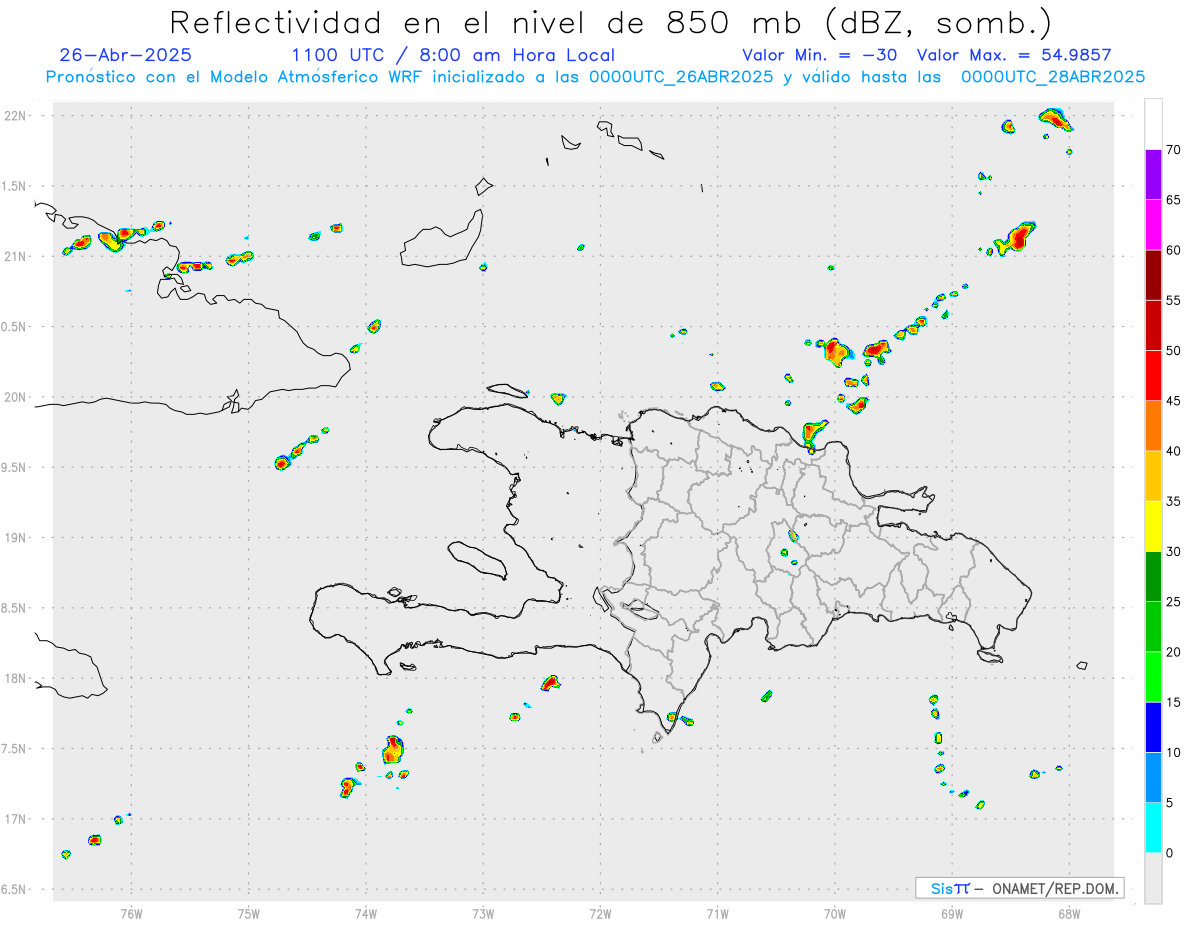Select the date '26-Abr-2025'
Image resolution: width=1200 pixels, height=927 pixels.
coord(126,55)
